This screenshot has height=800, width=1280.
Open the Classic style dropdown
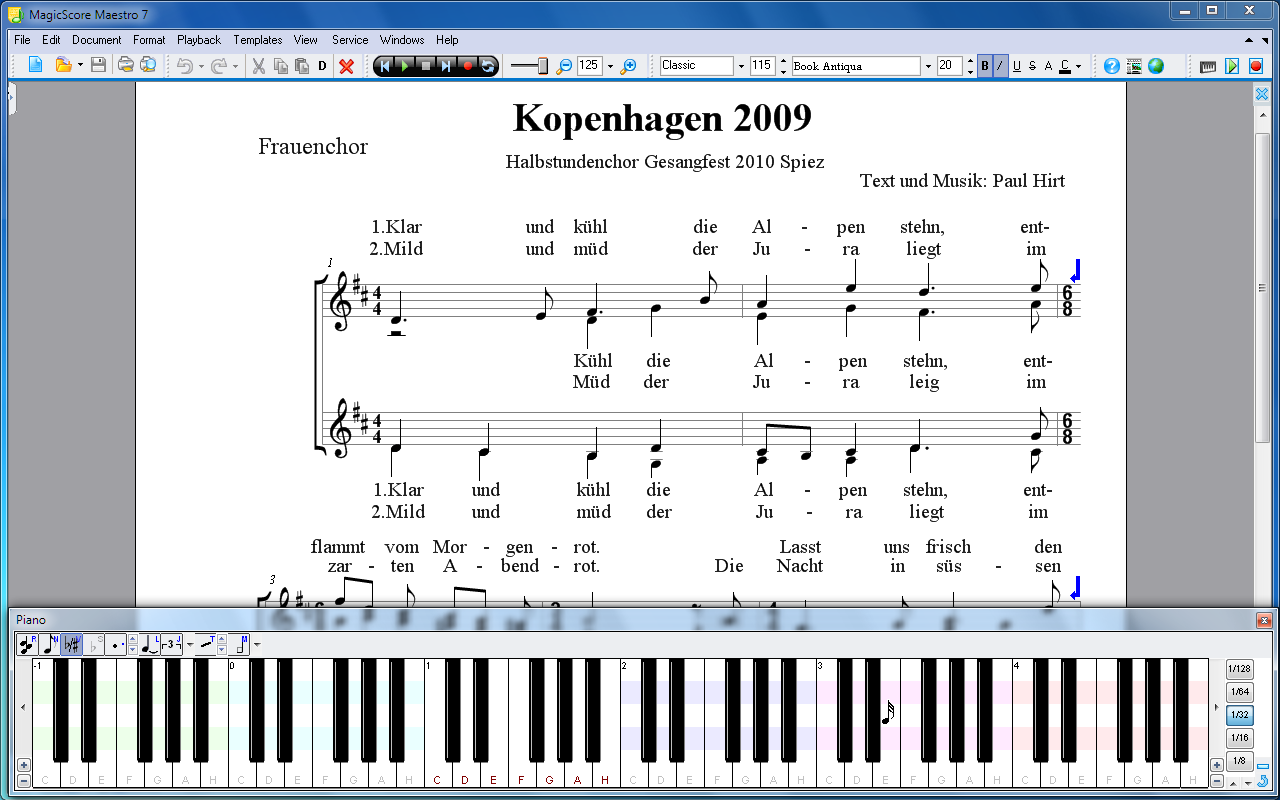(741, 65)
